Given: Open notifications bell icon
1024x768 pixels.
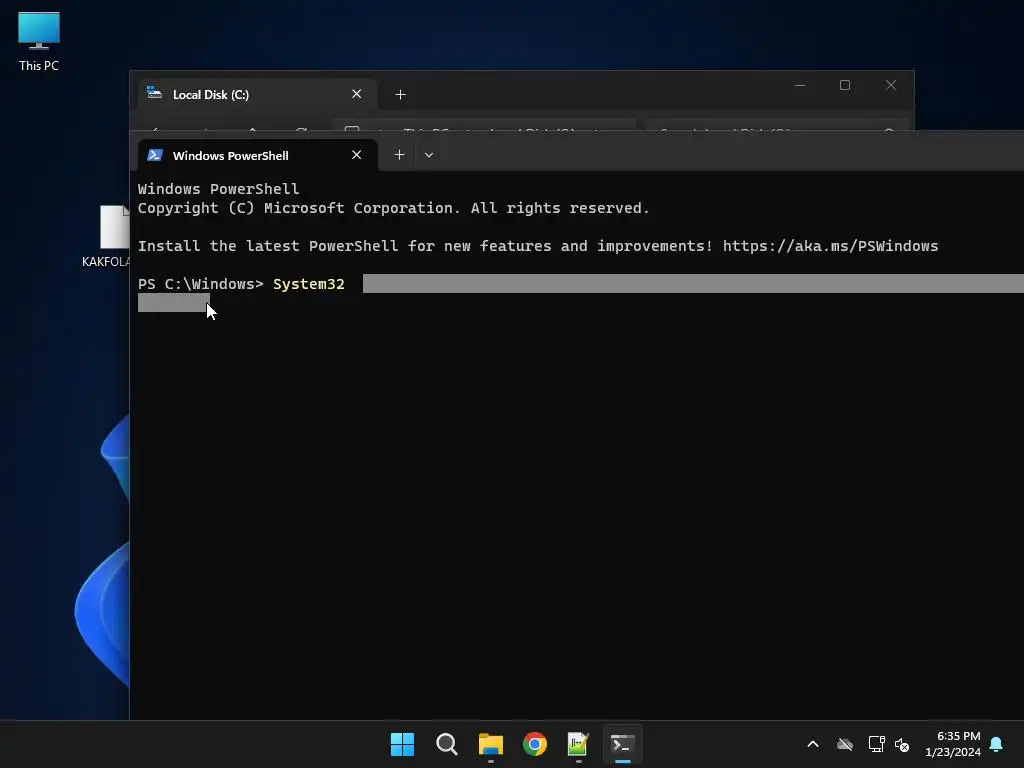Looking at the screenshot, I should click(997, 744).
